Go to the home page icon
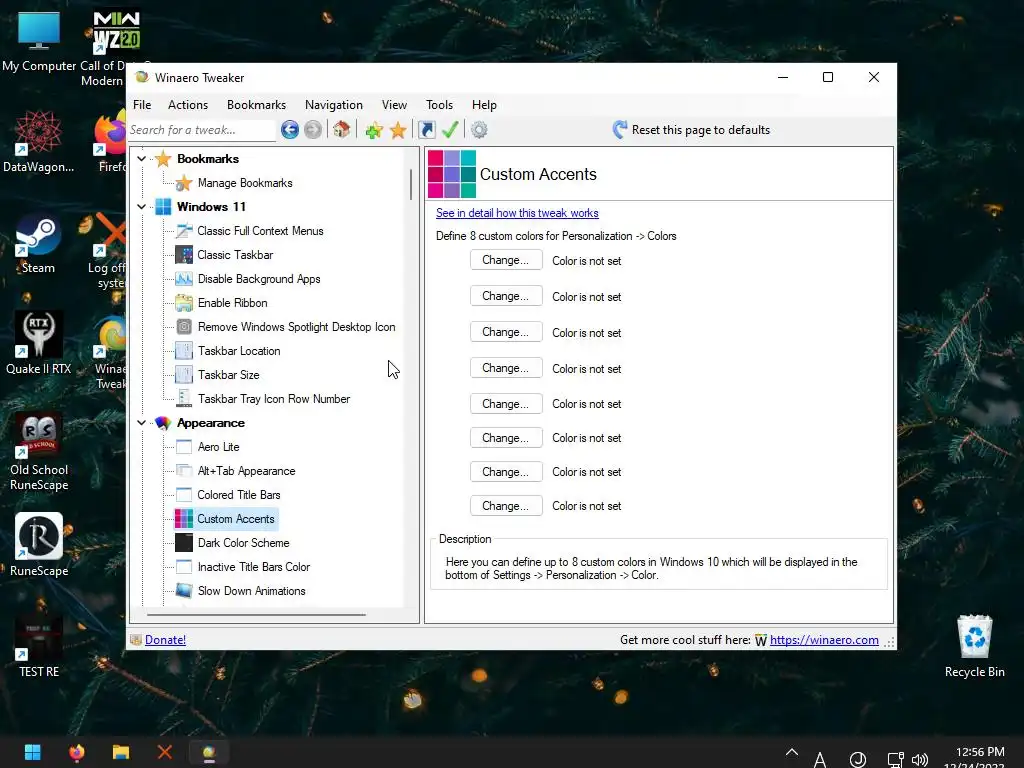Screen dimensions: 1024x768 point(342,129)
